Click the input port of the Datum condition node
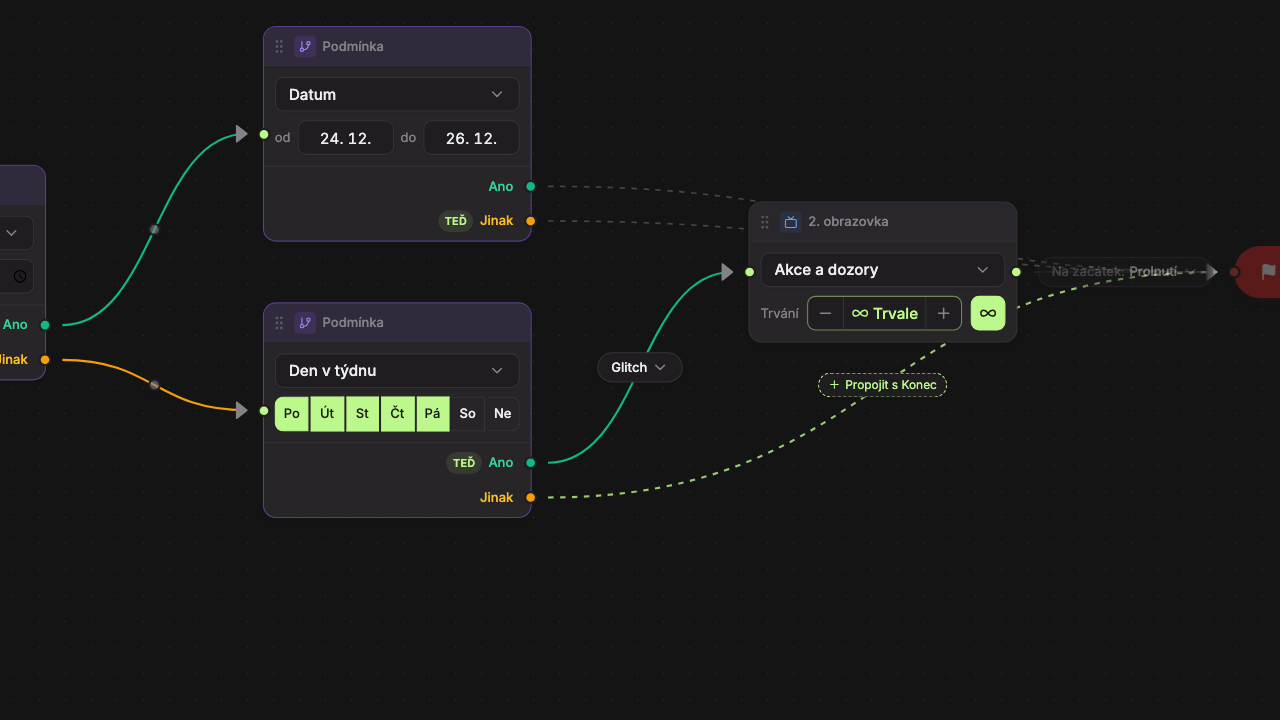This screenshot has width=1280, height=720. click(x=264, y=134)
